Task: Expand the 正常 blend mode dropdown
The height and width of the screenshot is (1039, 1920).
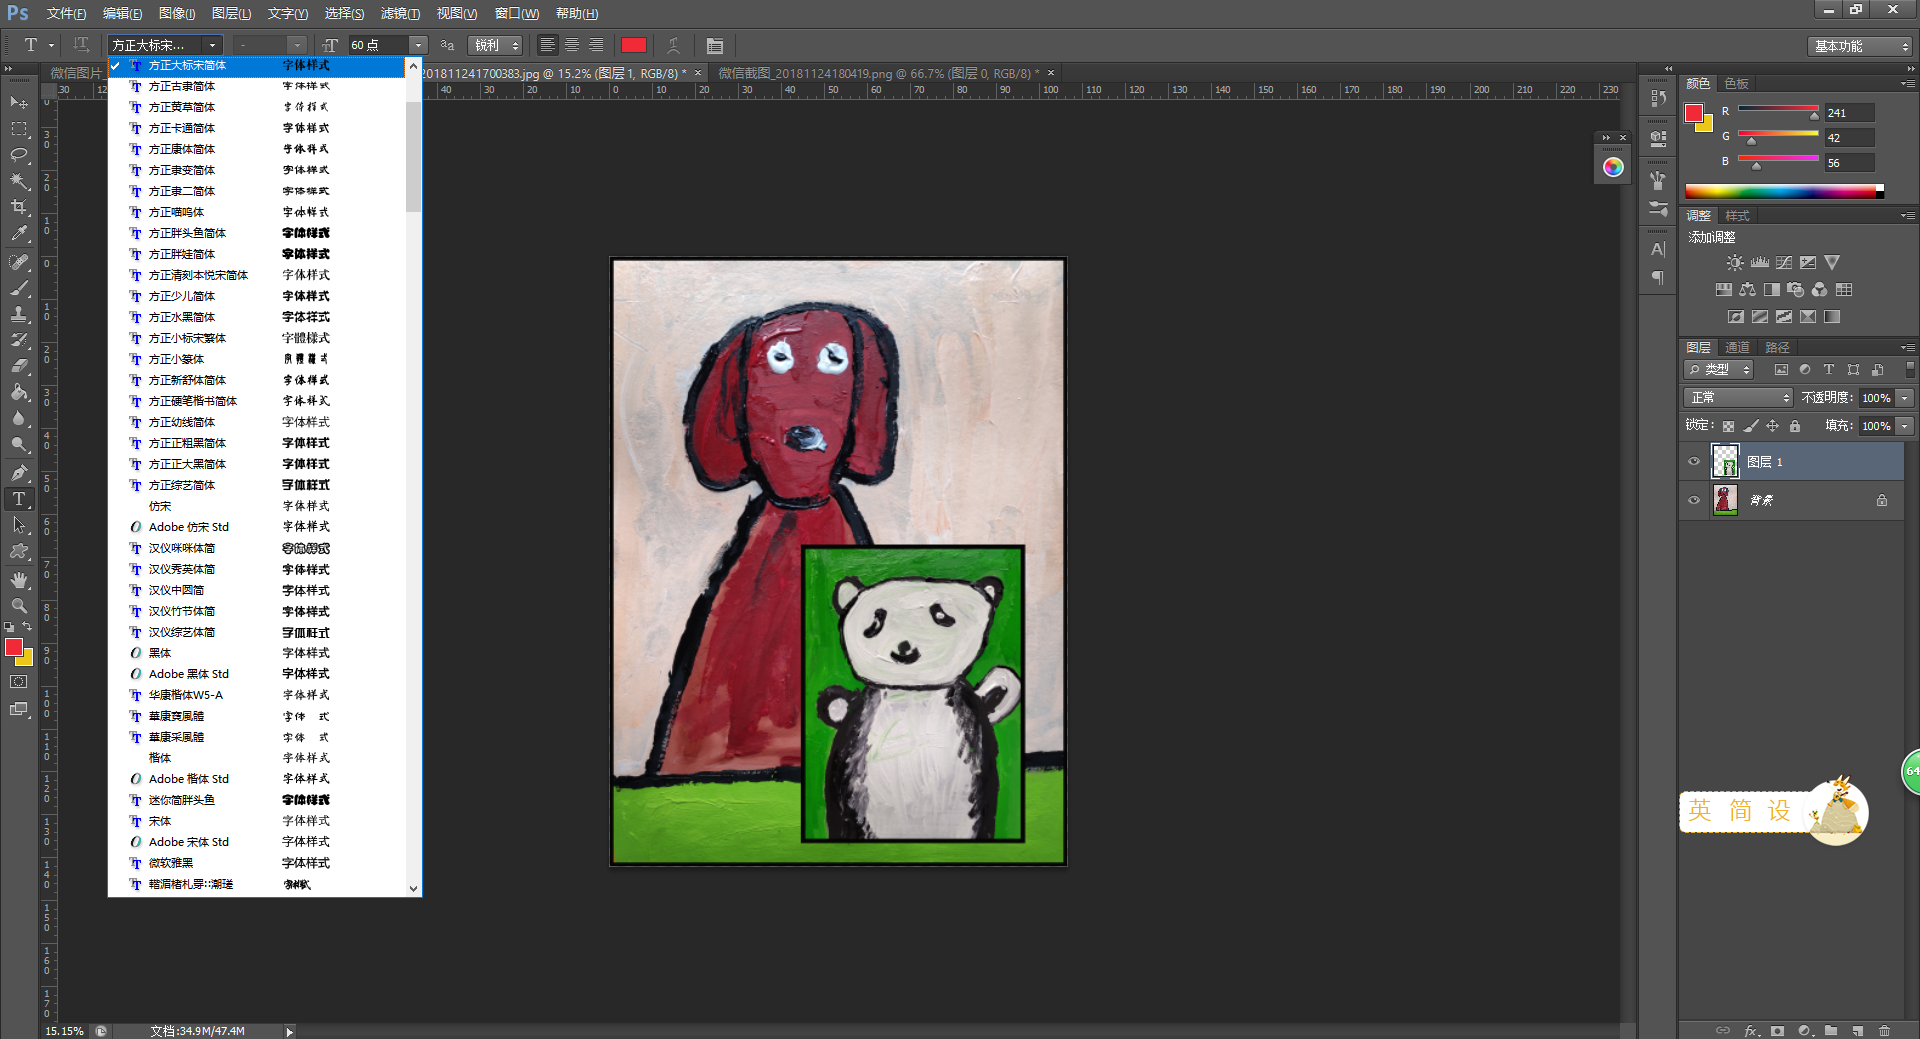Action: pos(1739,398)
